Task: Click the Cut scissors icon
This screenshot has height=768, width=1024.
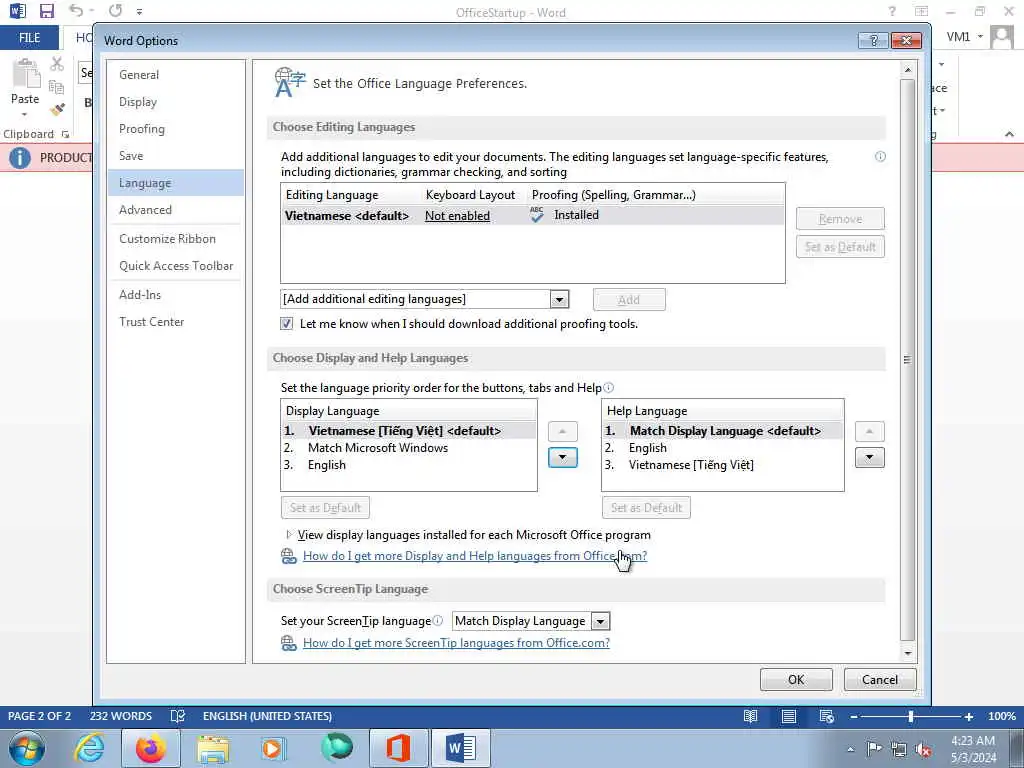Action: click(x=57, y=64)
